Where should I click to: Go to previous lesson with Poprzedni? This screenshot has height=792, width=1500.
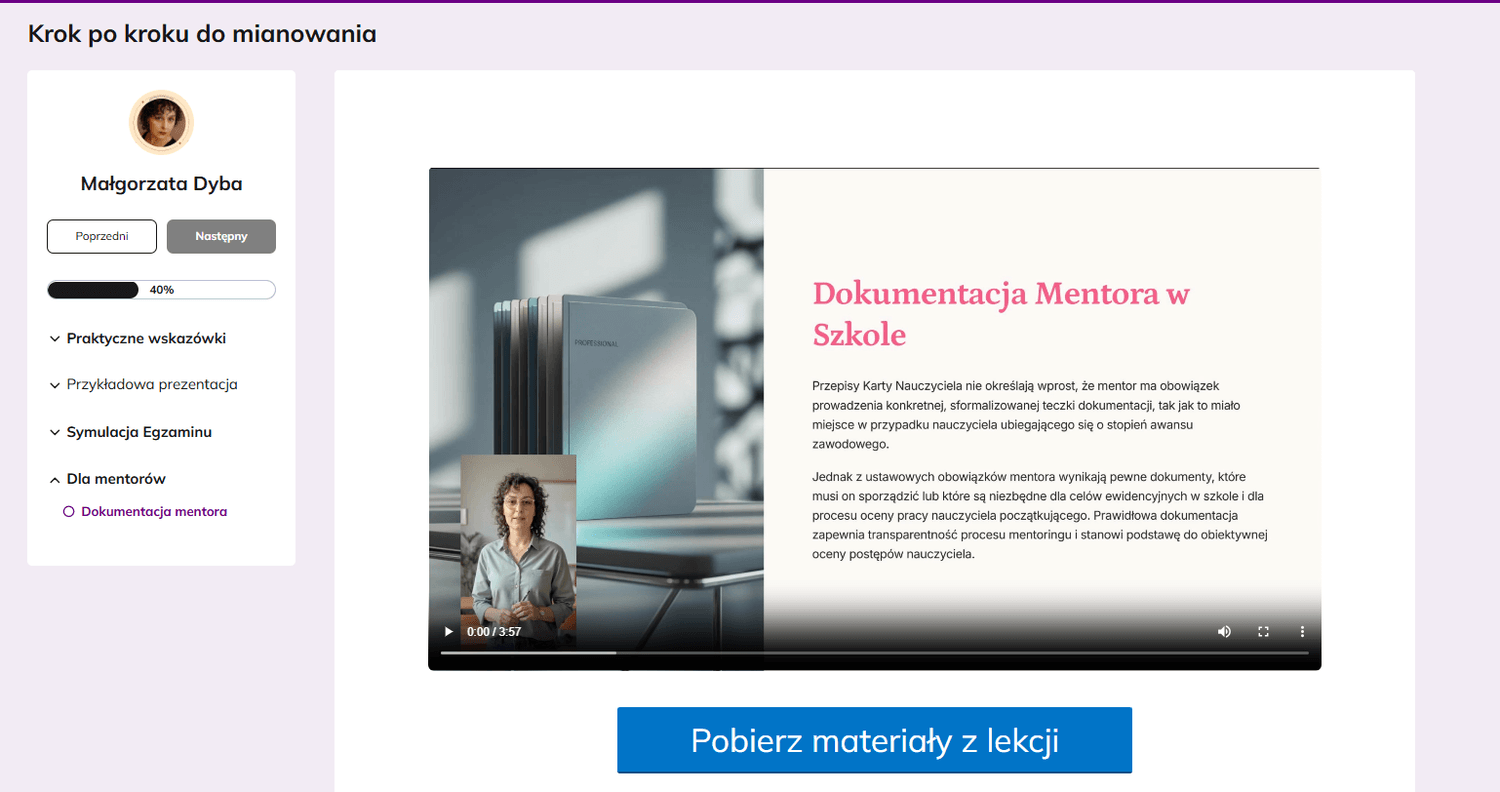[x=102, y=237]
